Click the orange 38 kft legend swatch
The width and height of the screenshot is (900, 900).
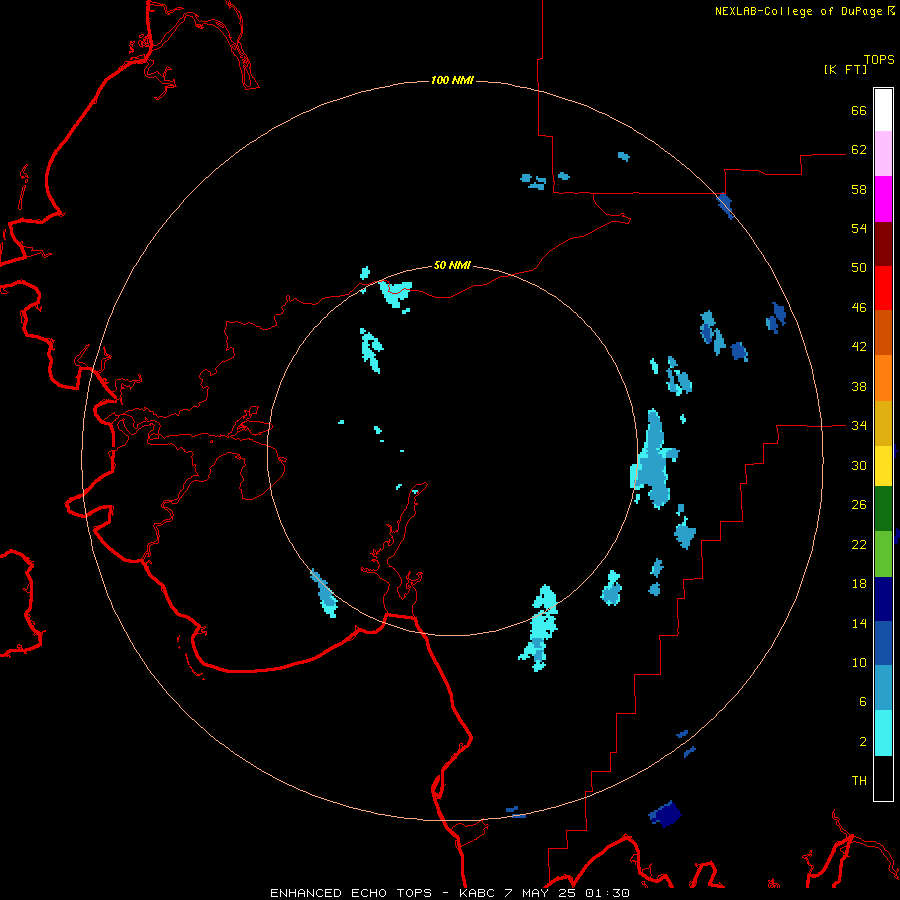[x=883, y=378]
